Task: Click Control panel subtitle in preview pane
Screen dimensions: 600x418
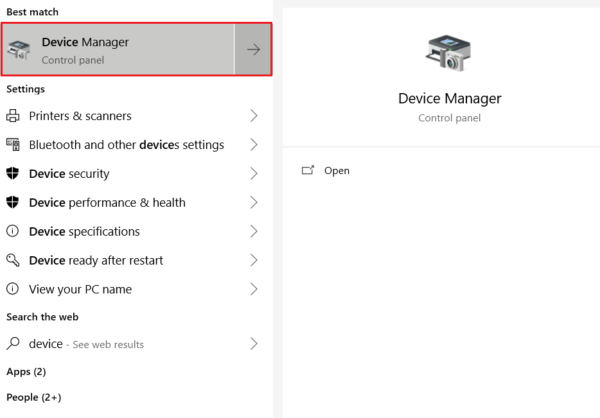Action: click(450, 118)
